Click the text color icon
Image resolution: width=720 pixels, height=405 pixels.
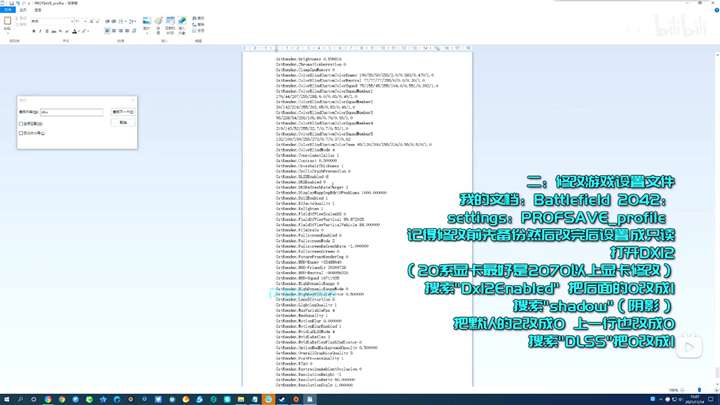click(74, 31)
